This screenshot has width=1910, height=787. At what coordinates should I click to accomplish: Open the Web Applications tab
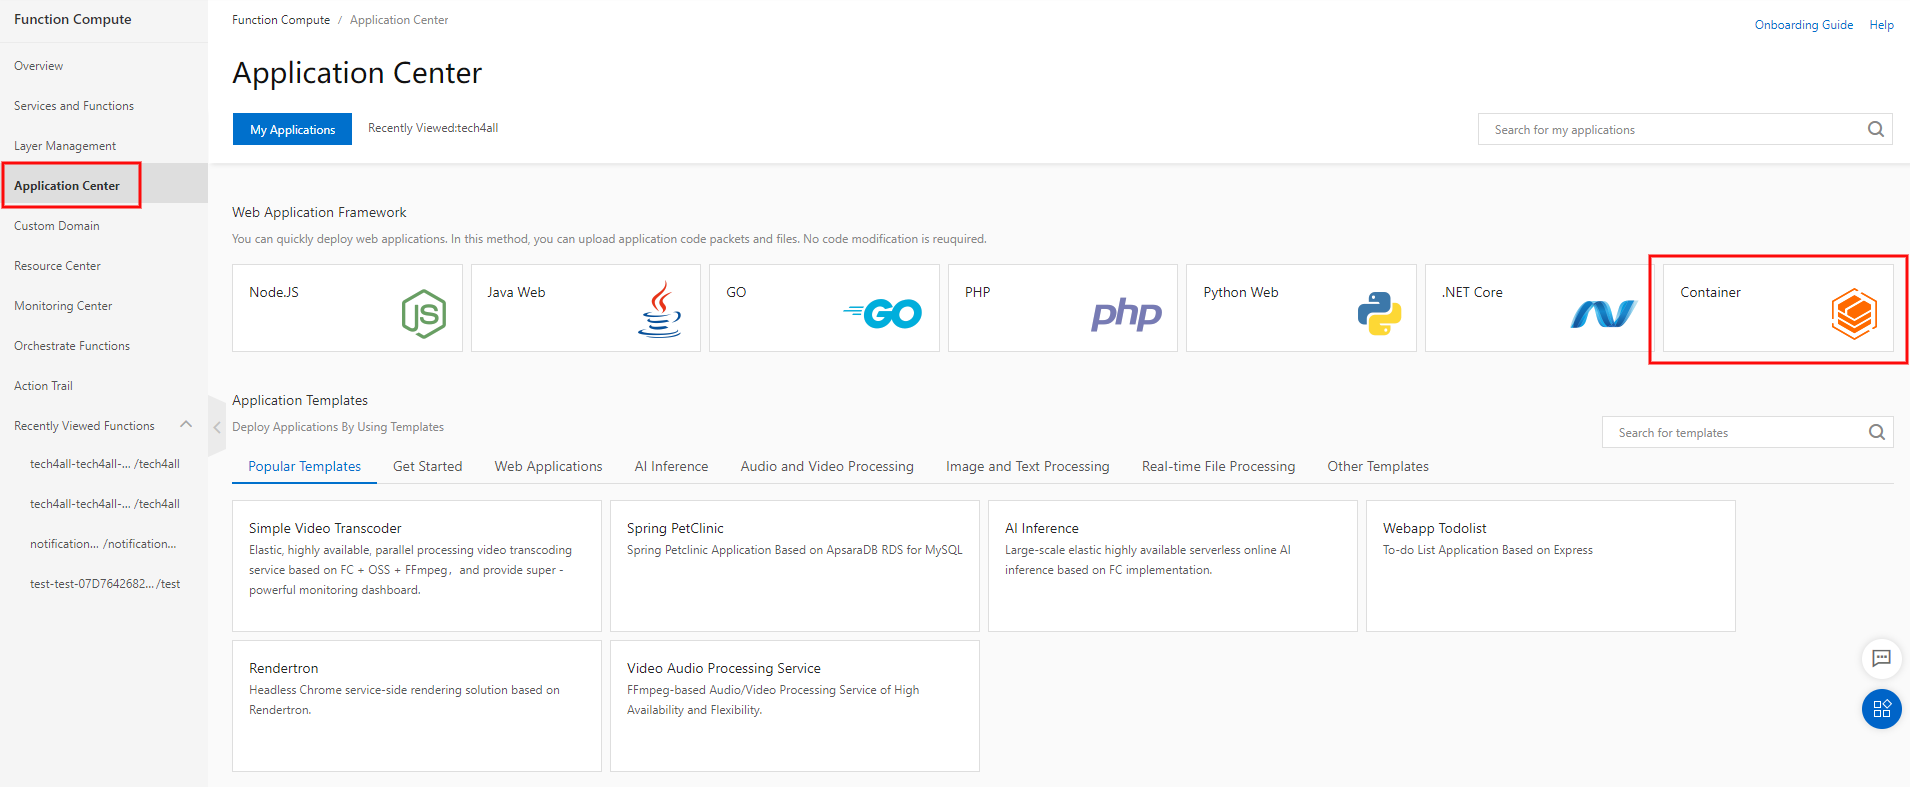click(x=548, y=466)
